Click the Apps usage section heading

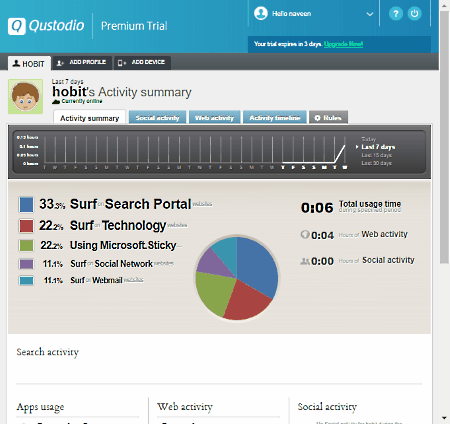(x=40, y=407)
